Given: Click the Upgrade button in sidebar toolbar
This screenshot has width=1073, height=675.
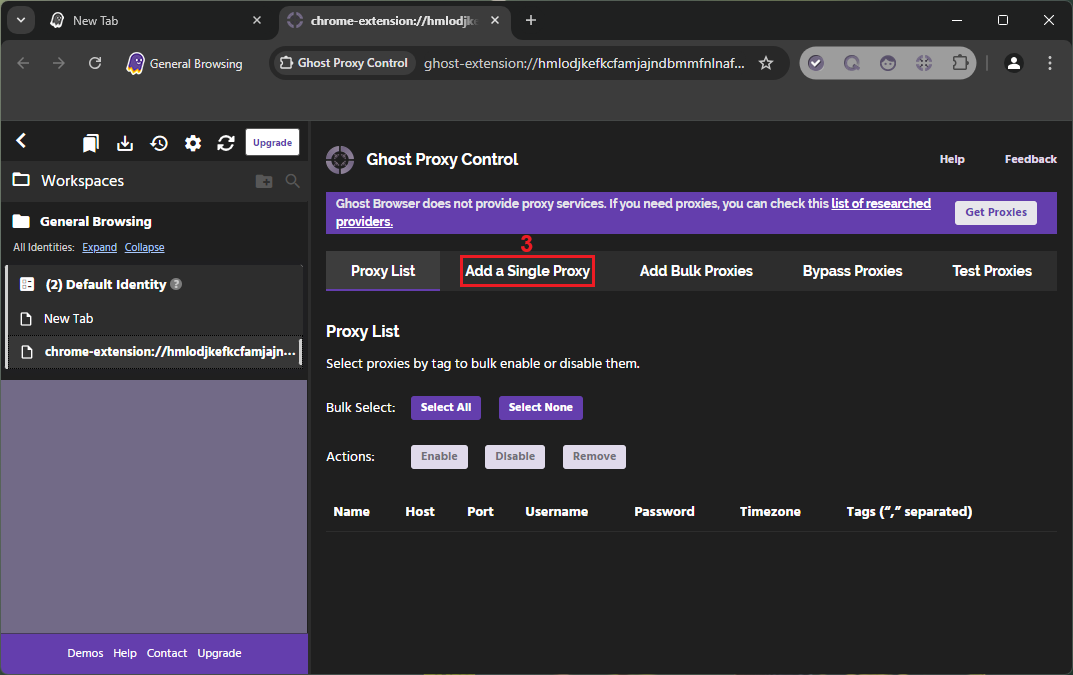Looking at the screenshot, I should pyautogui.click(x=272, y=142).
